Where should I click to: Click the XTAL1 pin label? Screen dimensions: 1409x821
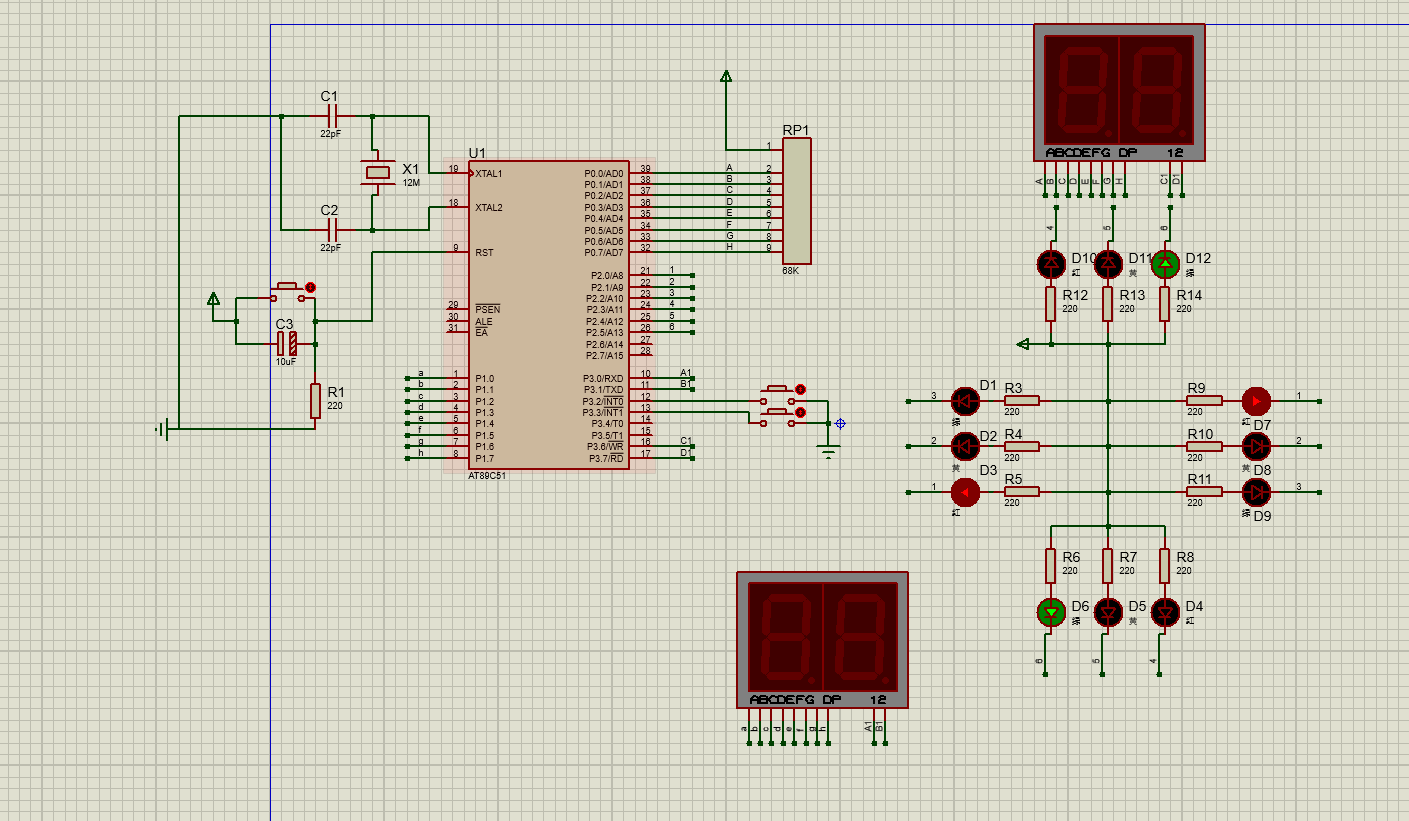point(489,173)
